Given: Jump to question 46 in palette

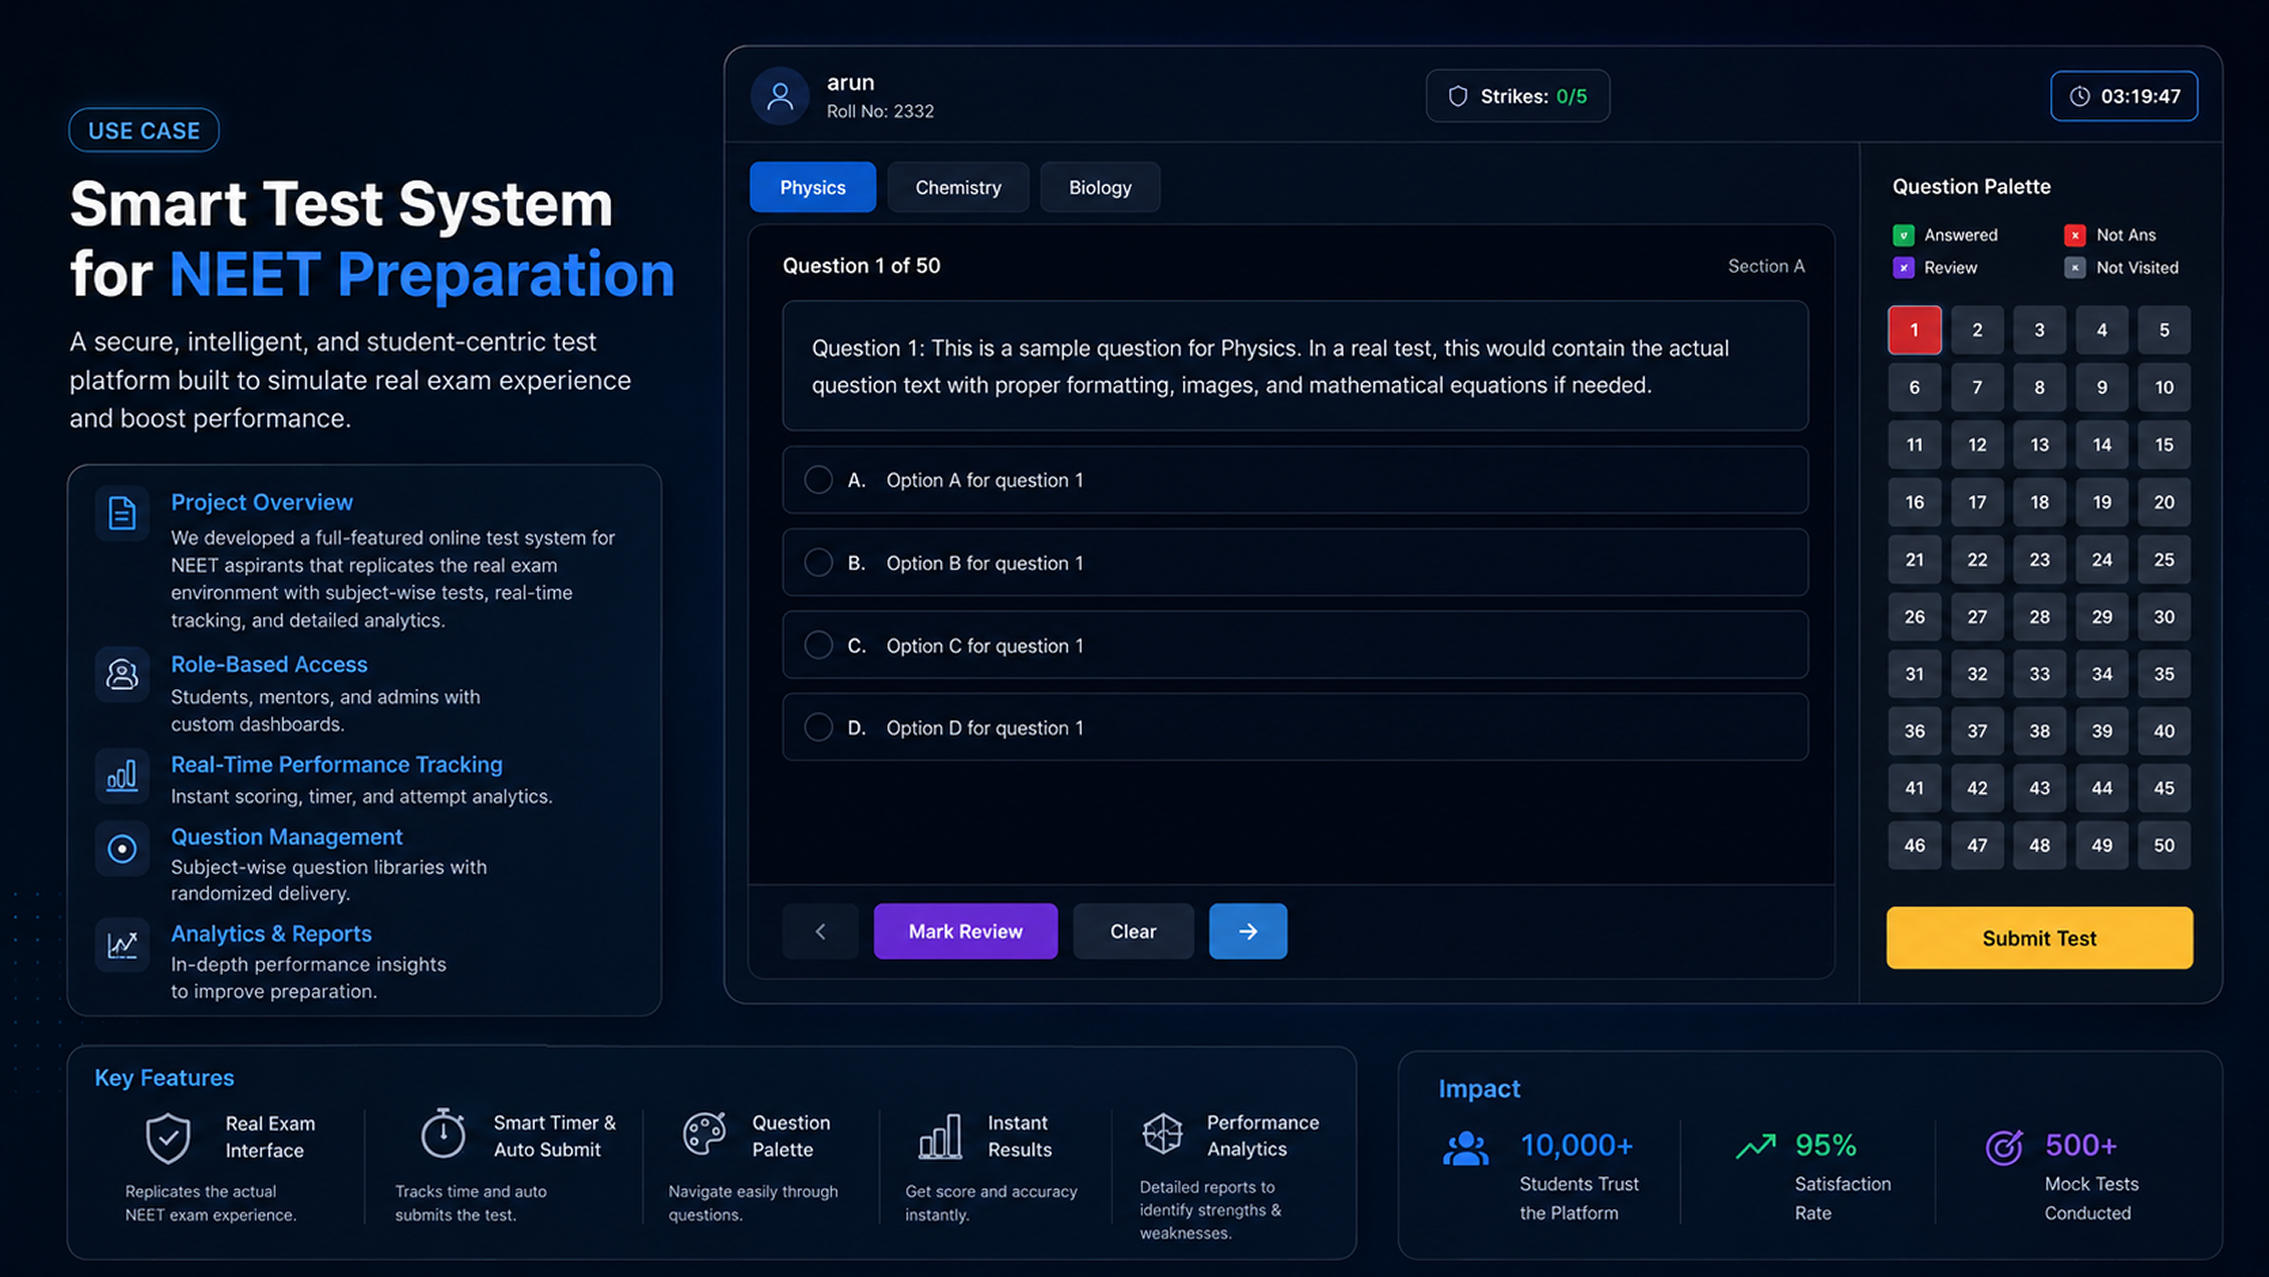Looking at the screenshot, I should (1914, 846).
